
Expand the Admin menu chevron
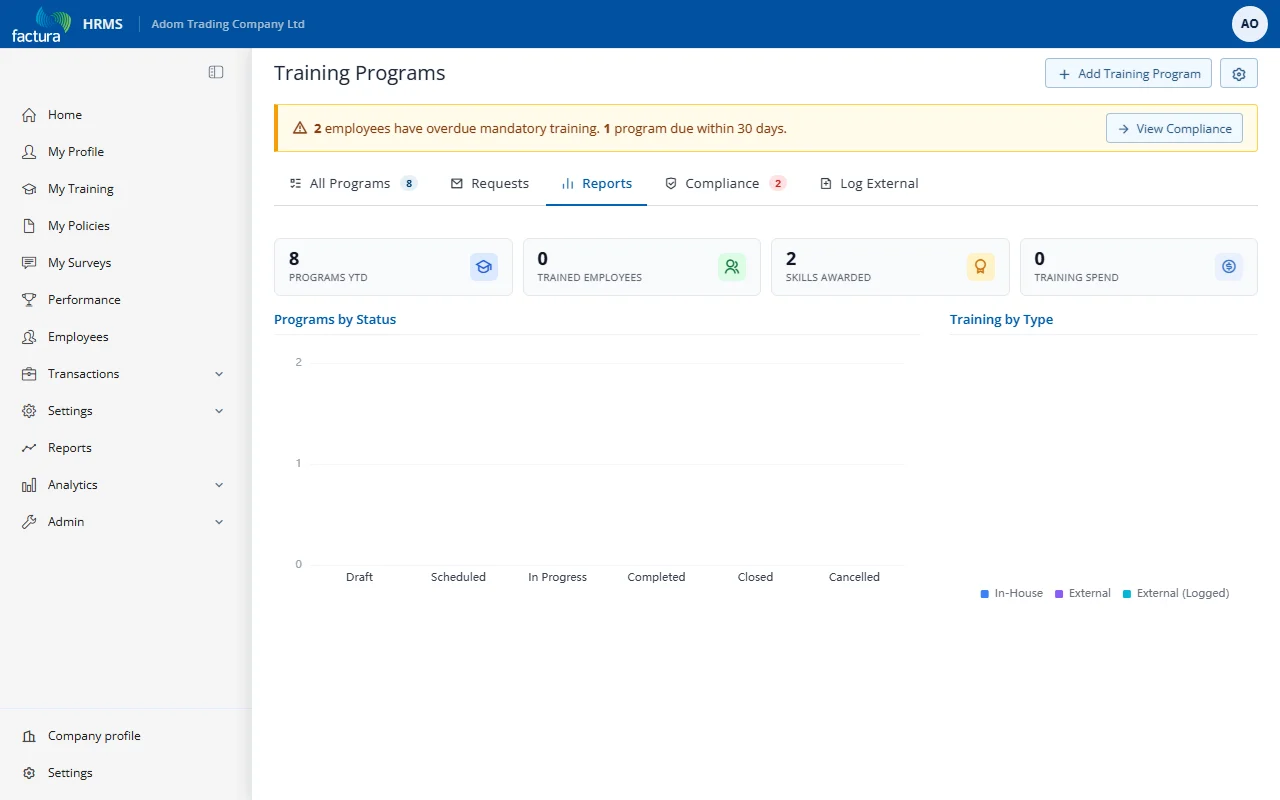click(219, 522)
